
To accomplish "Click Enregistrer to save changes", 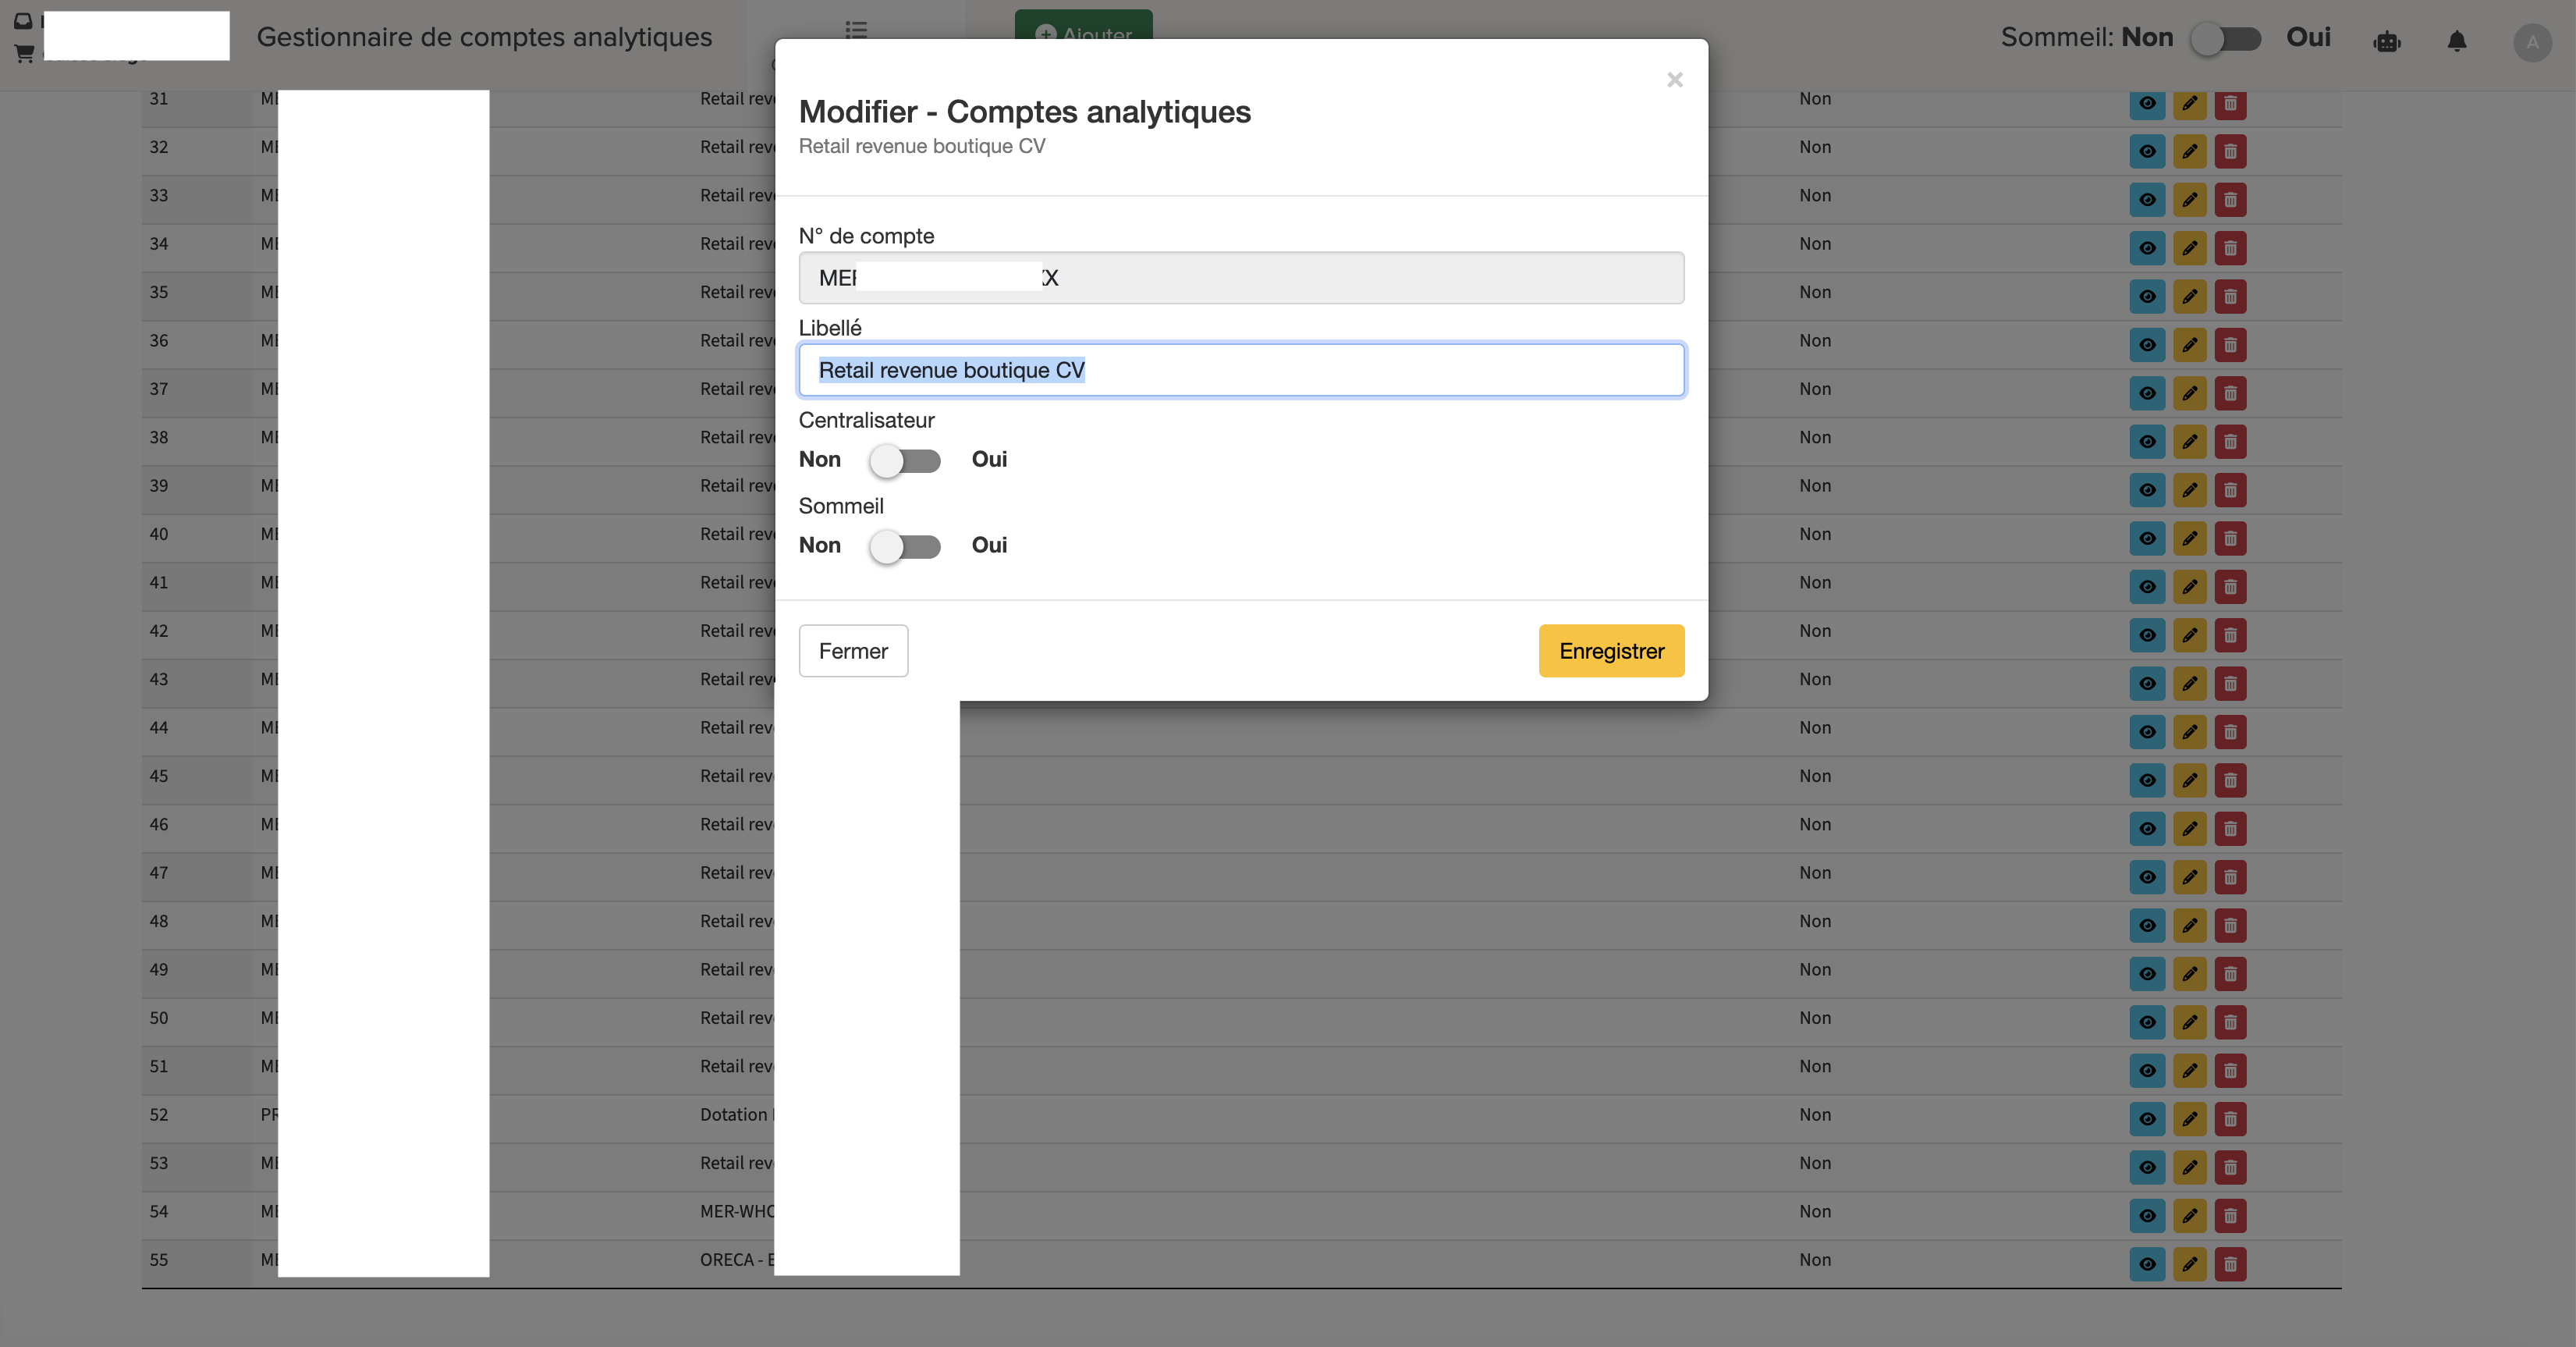I will pos(1611,651).
